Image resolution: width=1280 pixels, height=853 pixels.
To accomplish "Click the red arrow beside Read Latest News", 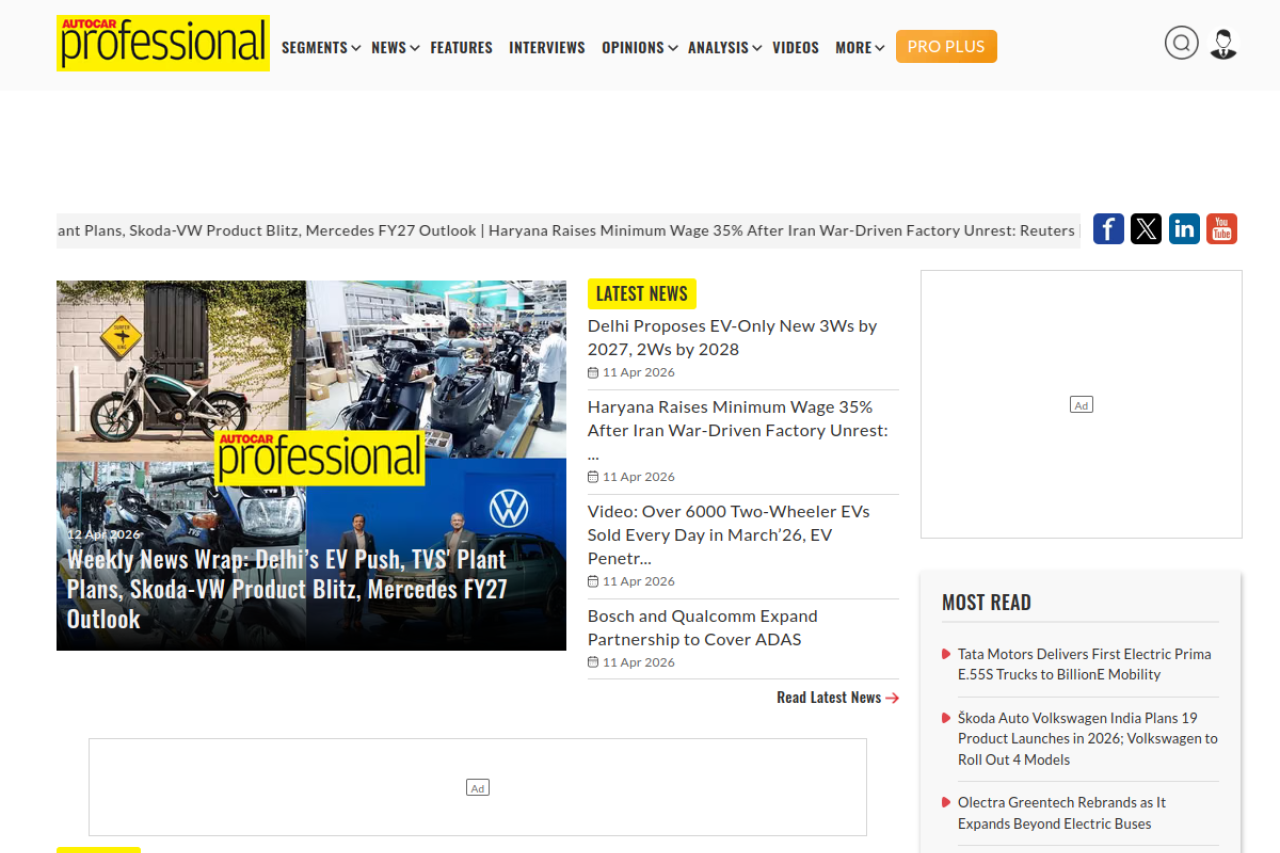I will pos(892,698).
